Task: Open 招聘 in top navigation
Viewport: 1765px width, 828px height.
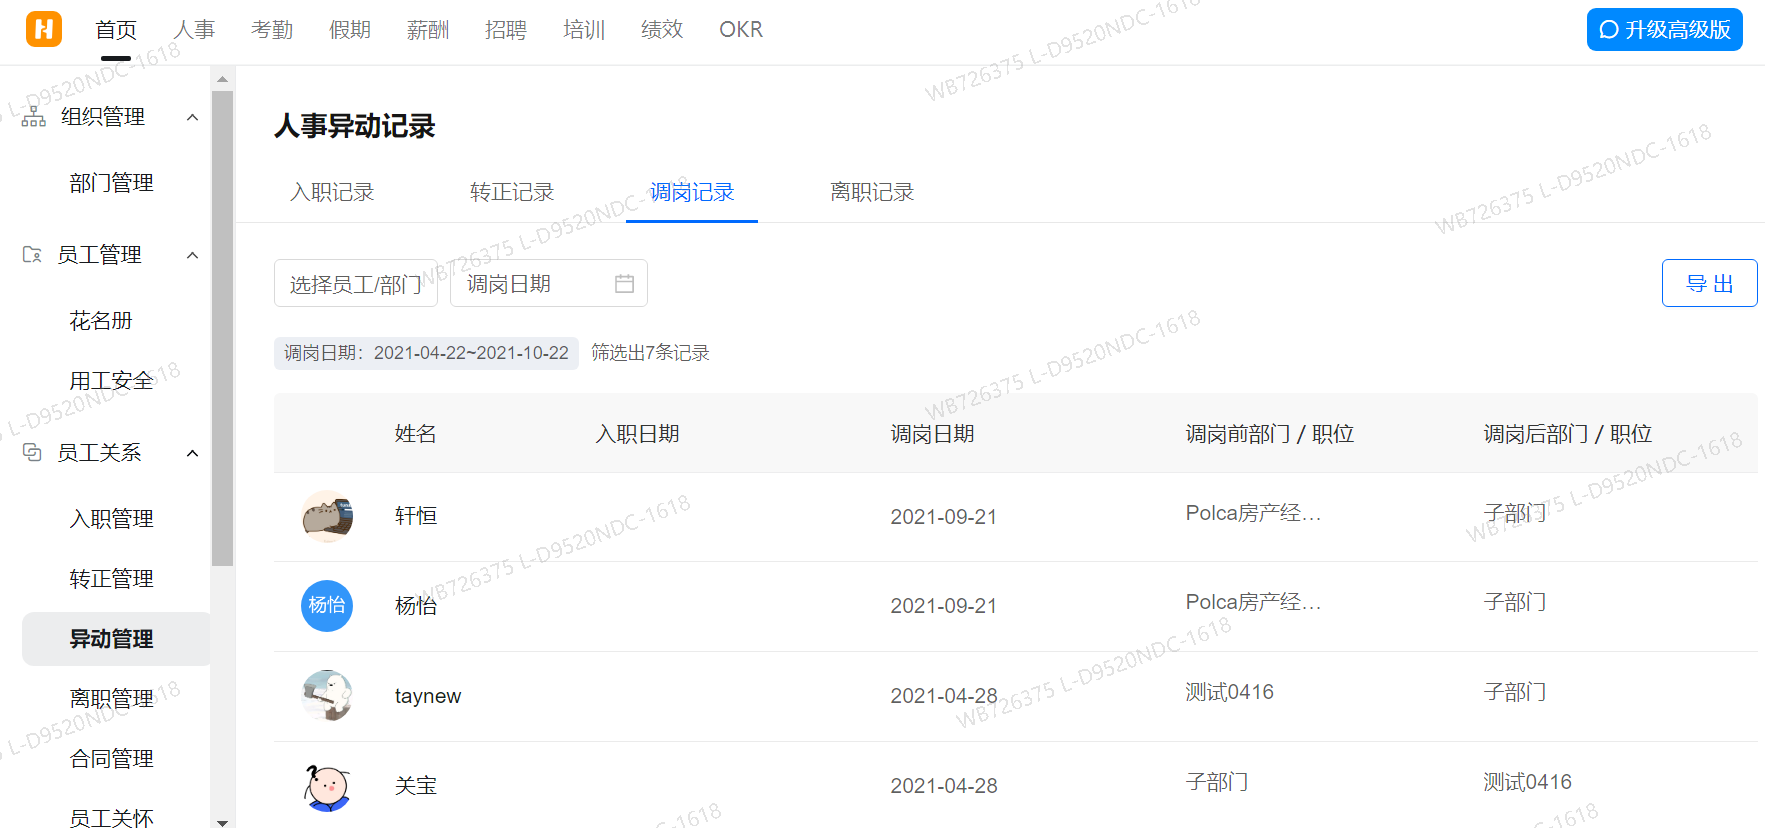Action: tap(506, 30)
